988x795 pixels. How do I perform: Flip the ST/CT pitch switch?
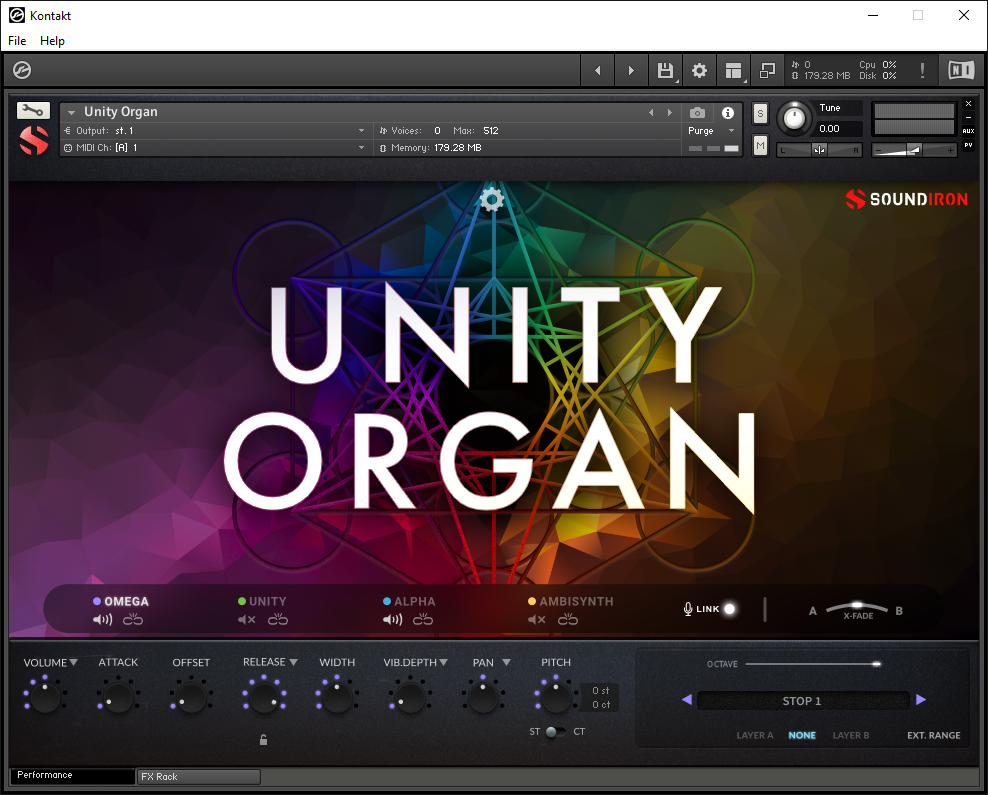tap(555, 731)
